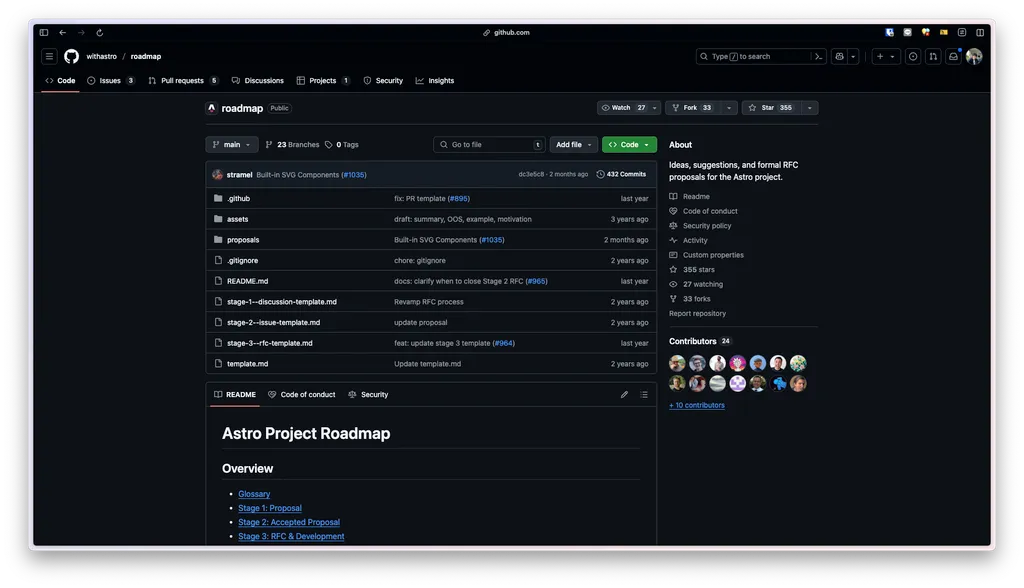Switch to the Discussions tab
Screen dimensions: 1024x588
[x=257, y=81]
